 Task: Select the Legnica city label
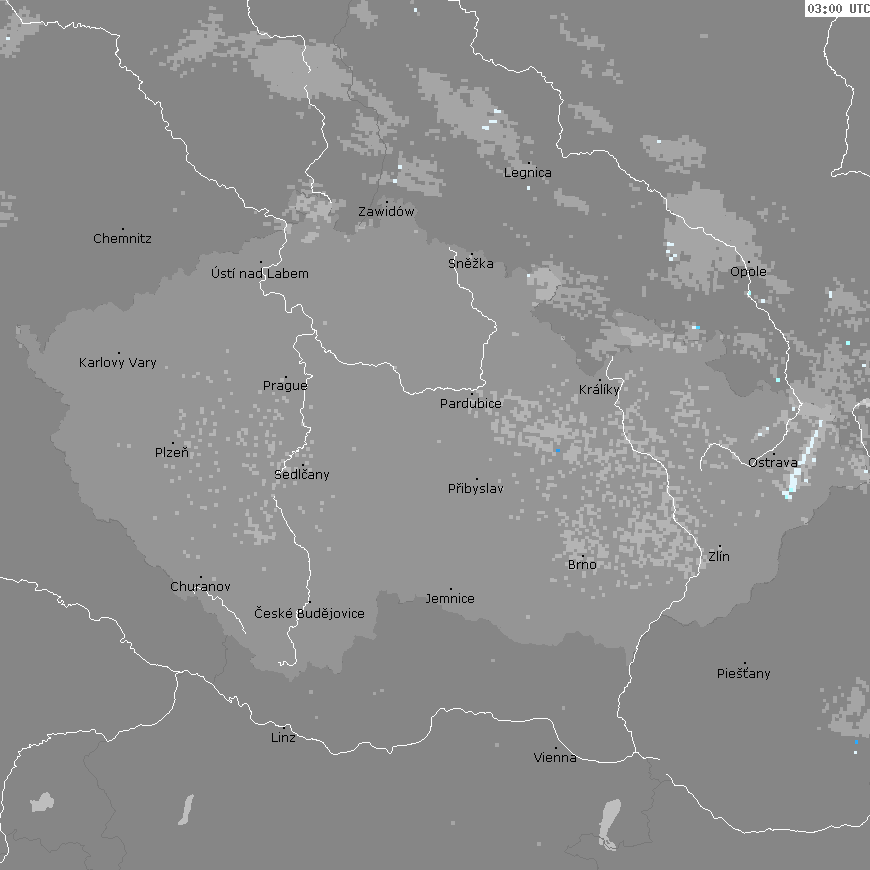[528, 173]
